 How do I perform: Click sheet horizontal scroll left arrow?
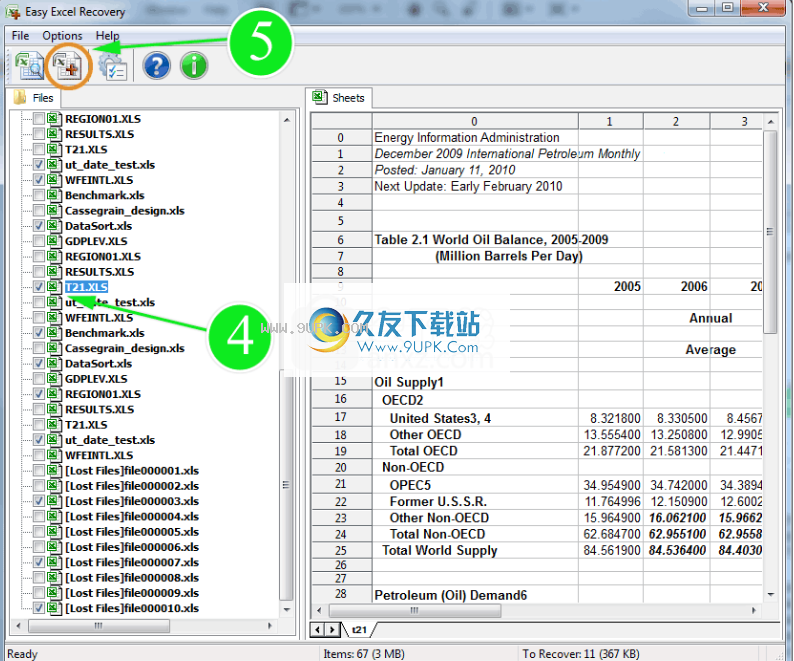point(319,610)
